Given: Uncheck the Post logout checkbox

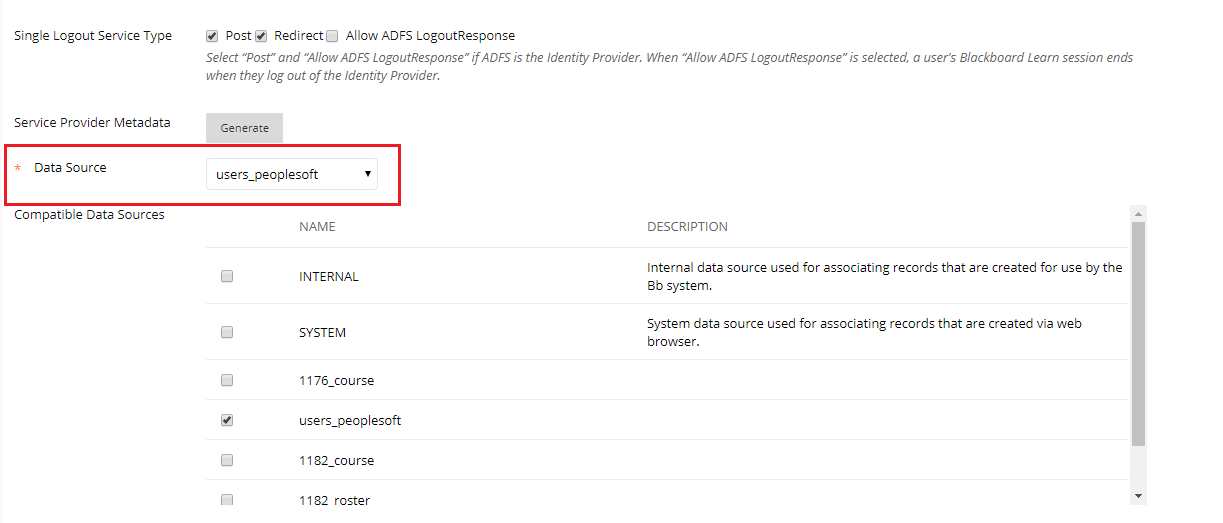Looking at the screenshot, I should click(x=212, y=36).
